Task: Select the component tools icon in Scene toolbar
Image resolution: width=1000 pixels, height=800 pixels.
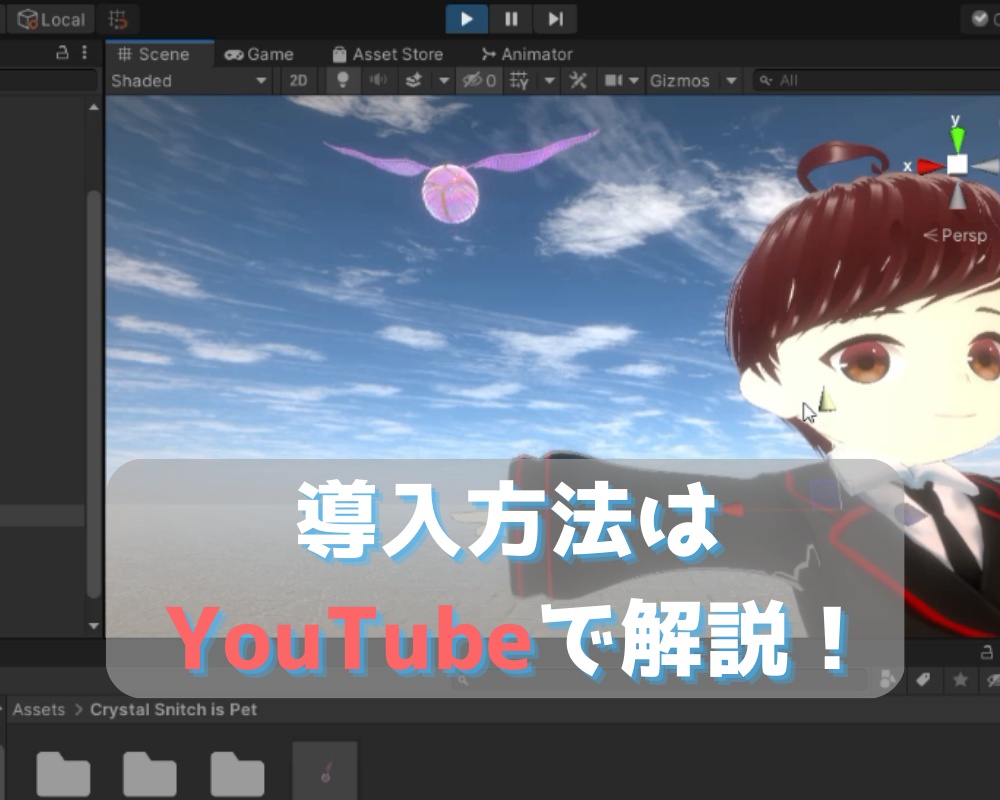Action: pos(577,81)
